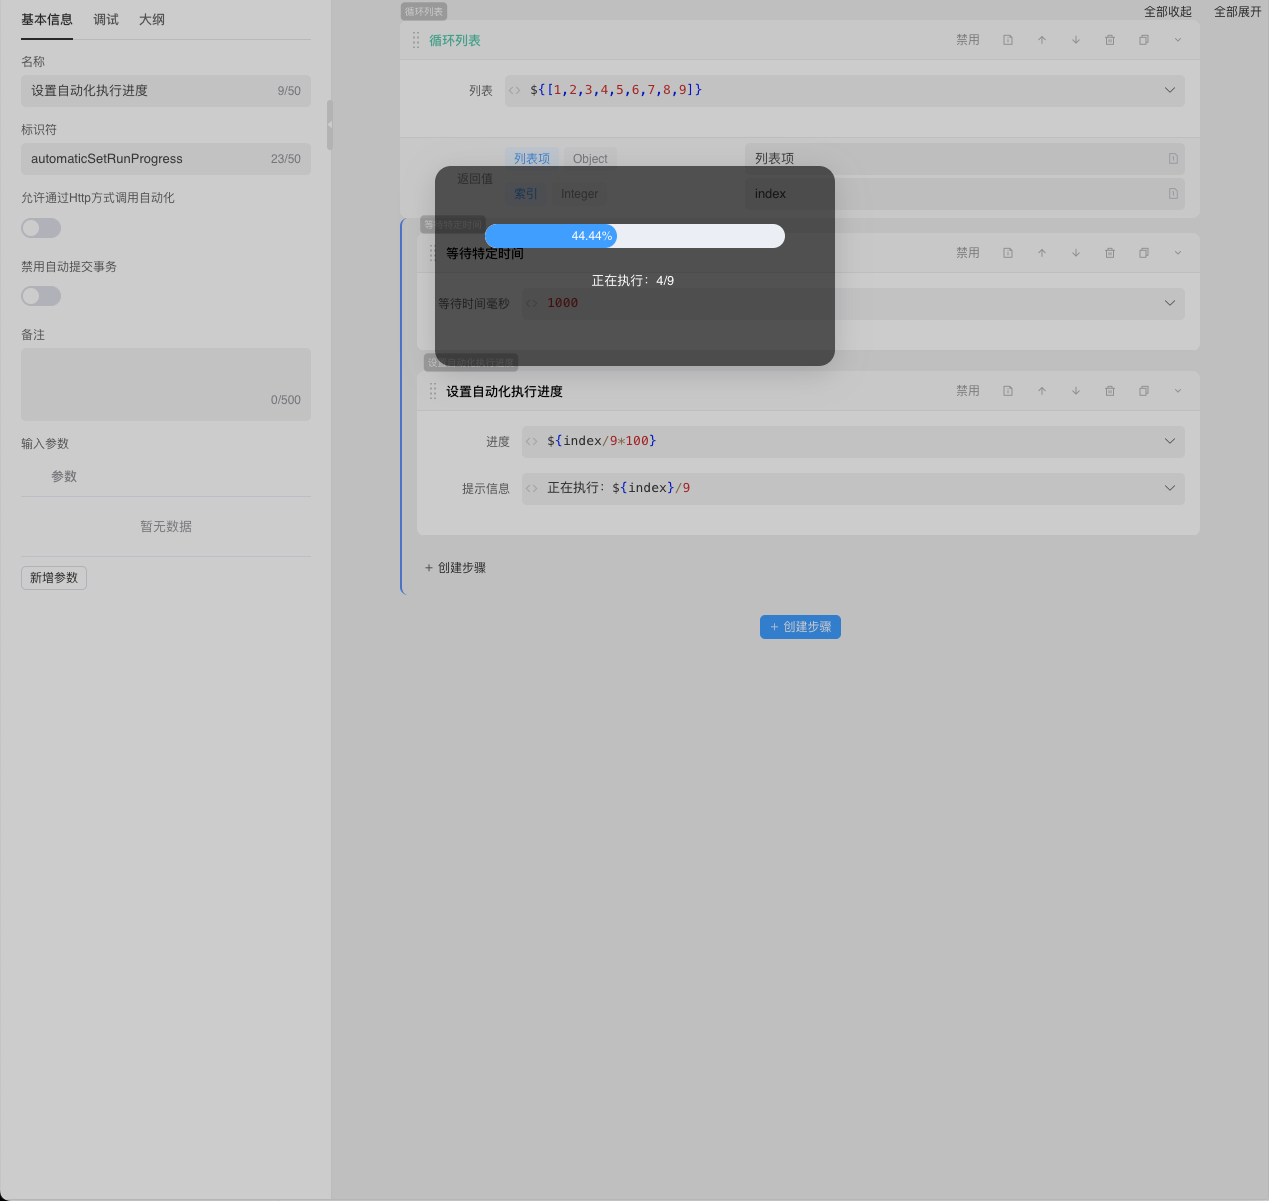This screenshot has height=1201, width=1269.
Task: Switch to the 调试 tab
Action: click(x=106, y=20)
